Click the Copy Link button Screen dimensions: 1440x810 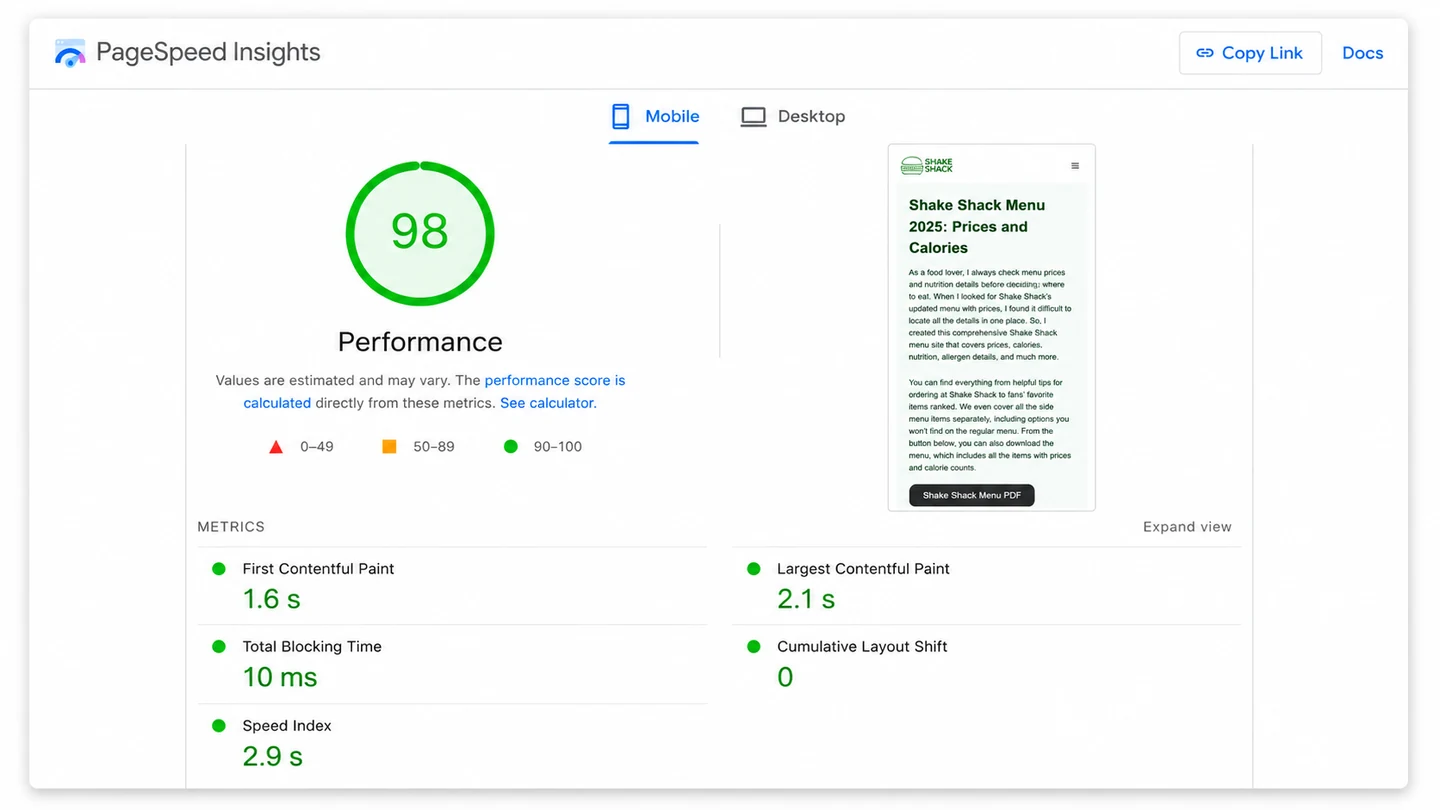pyautogui.click(x=1250, y=53)
